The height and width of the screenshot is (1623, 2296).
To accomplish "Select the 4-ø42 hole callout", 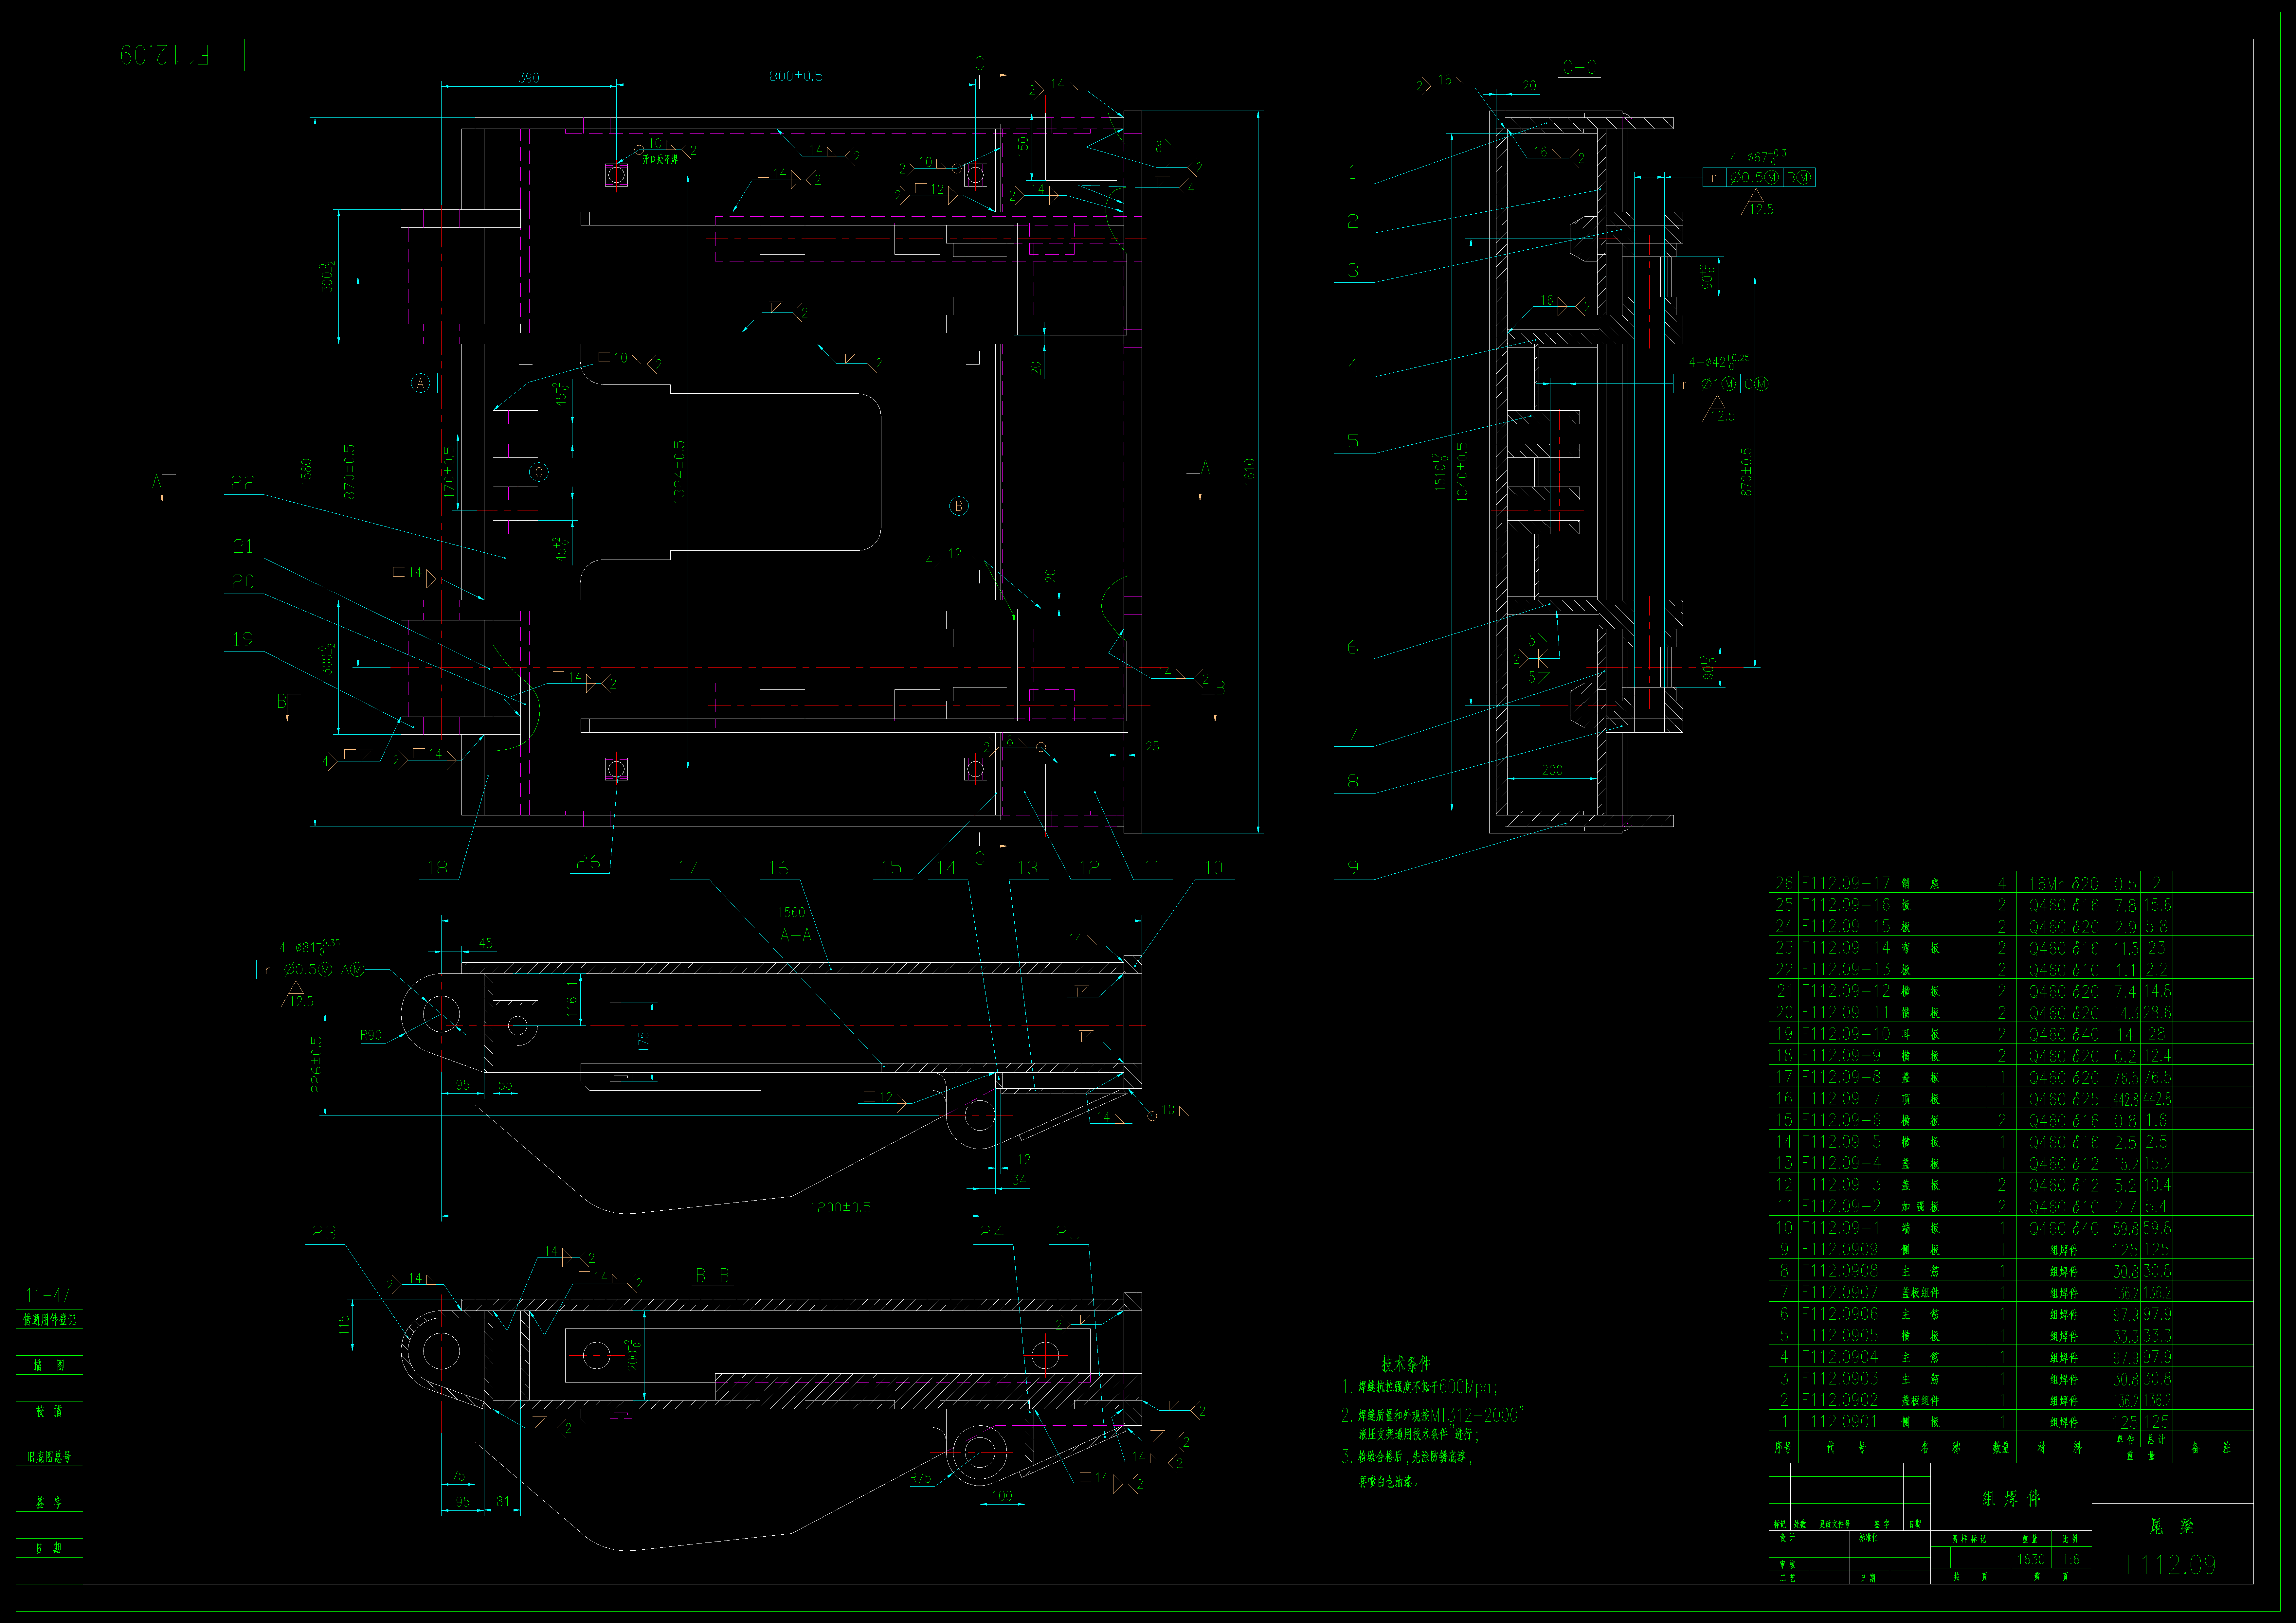I will click(x=1719, y=362).
